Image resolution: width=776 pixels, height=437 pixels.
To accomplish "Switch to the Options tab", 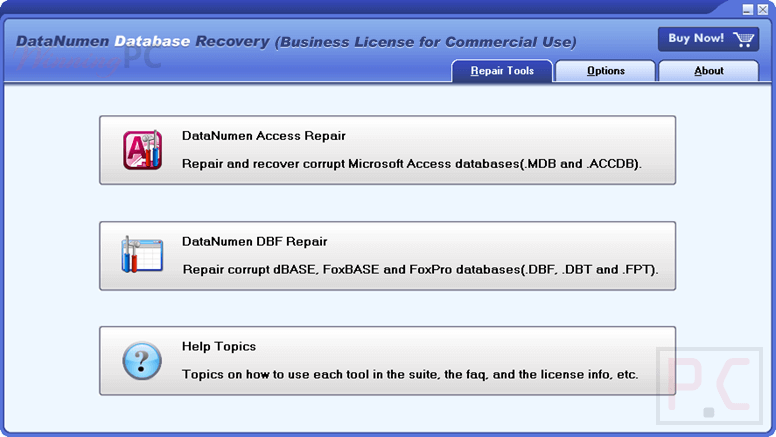I will (605, 71).
